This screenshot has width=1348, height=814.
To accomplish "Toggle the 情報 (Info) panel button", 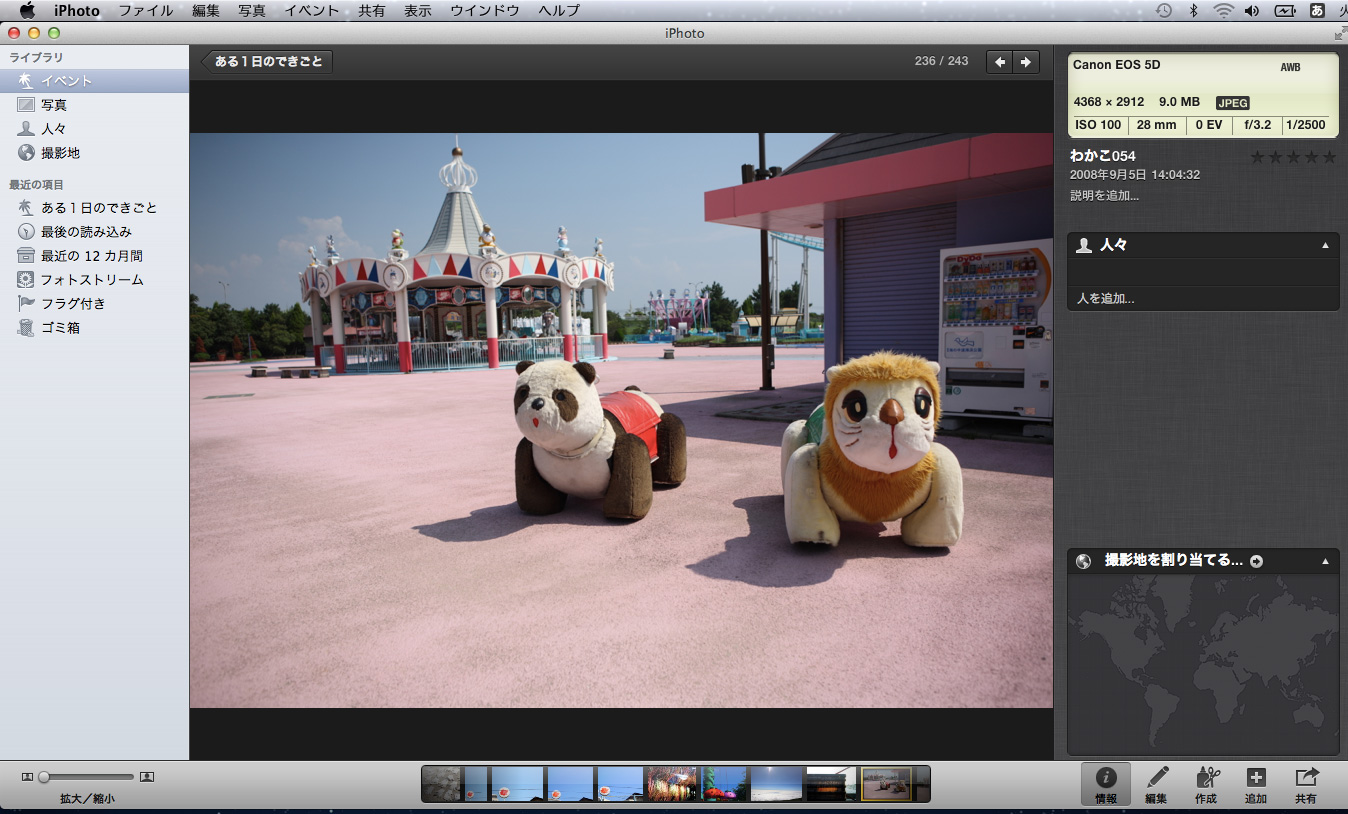I will click(x=1106, y=784).
